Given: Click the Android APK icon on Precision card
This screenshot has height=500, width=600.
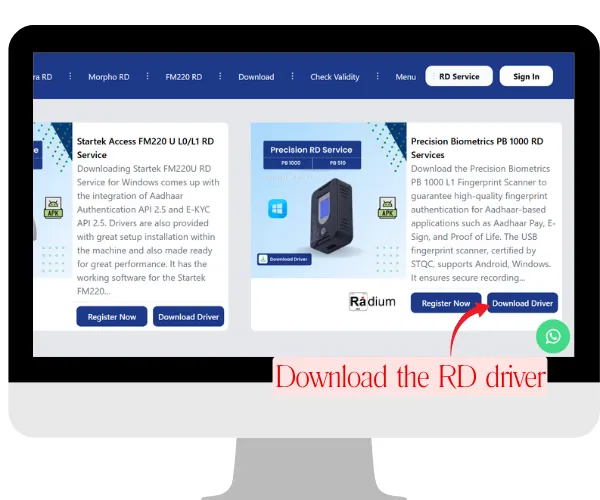Looking at the screenshot, I should (x=383, y=208).
